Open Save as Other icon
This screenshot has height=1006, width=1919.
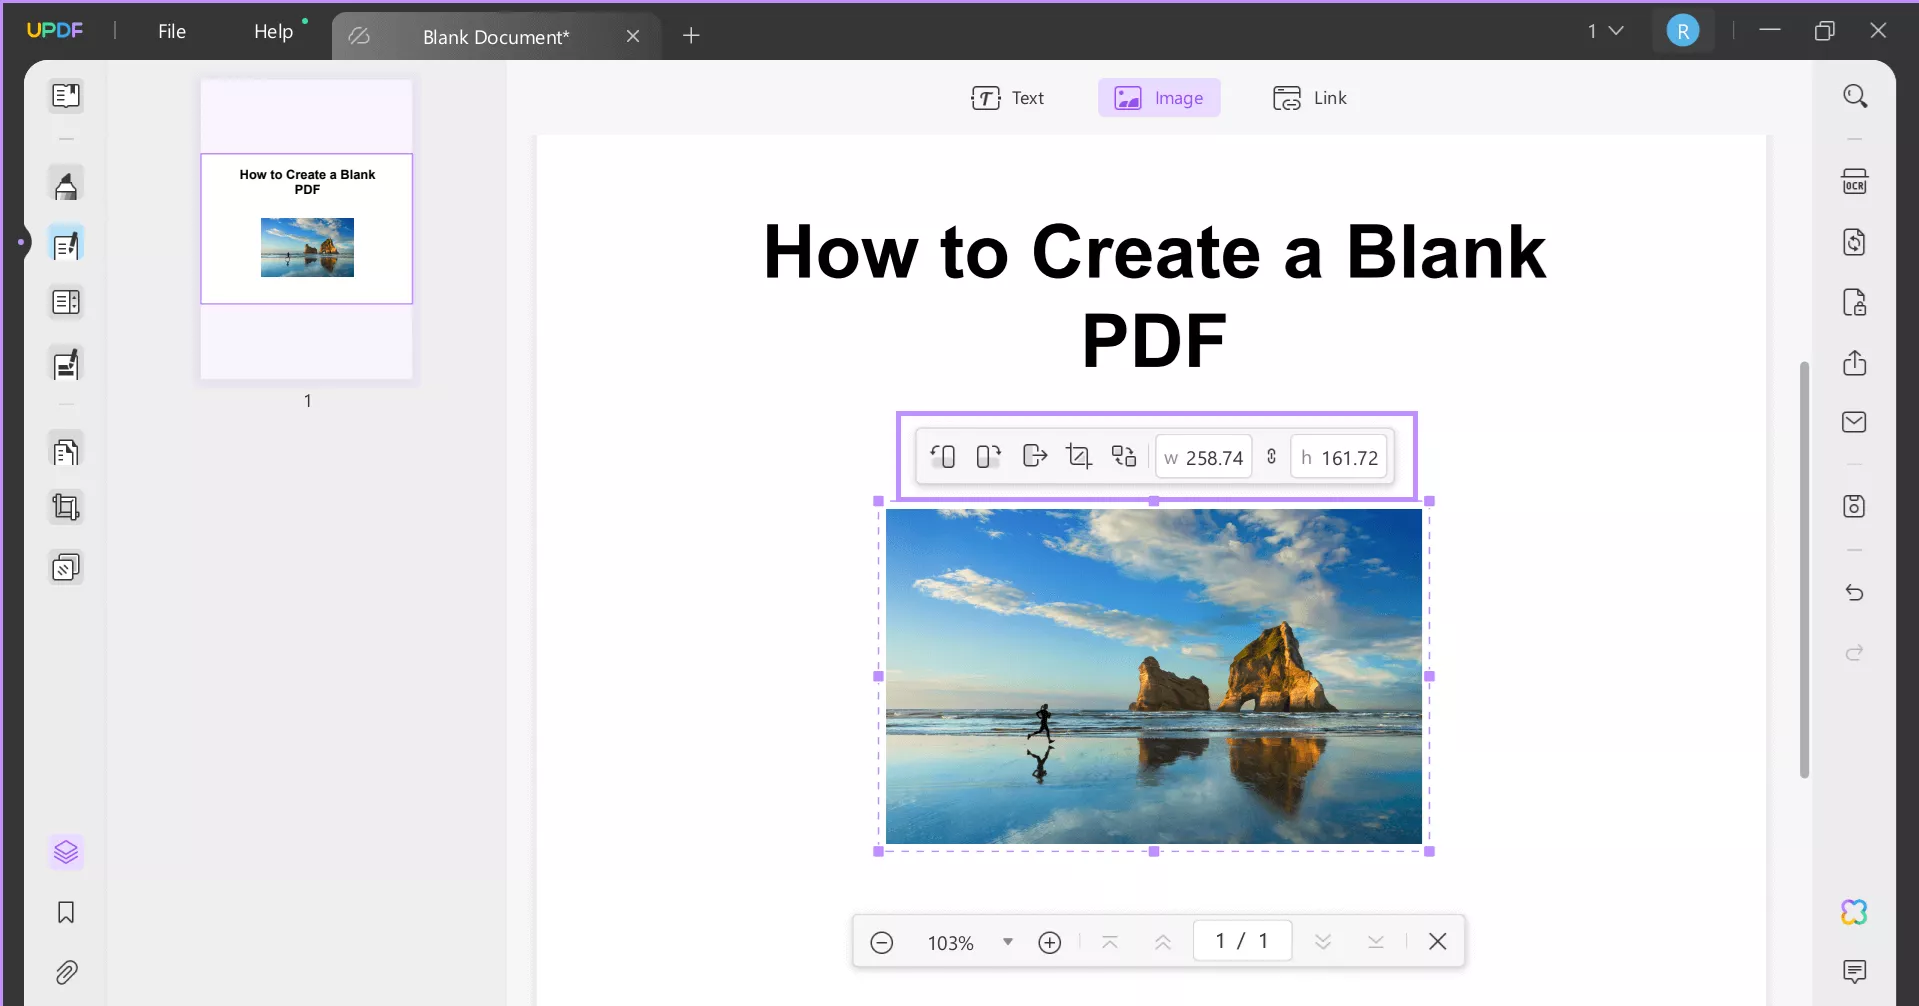[1855, 506]
